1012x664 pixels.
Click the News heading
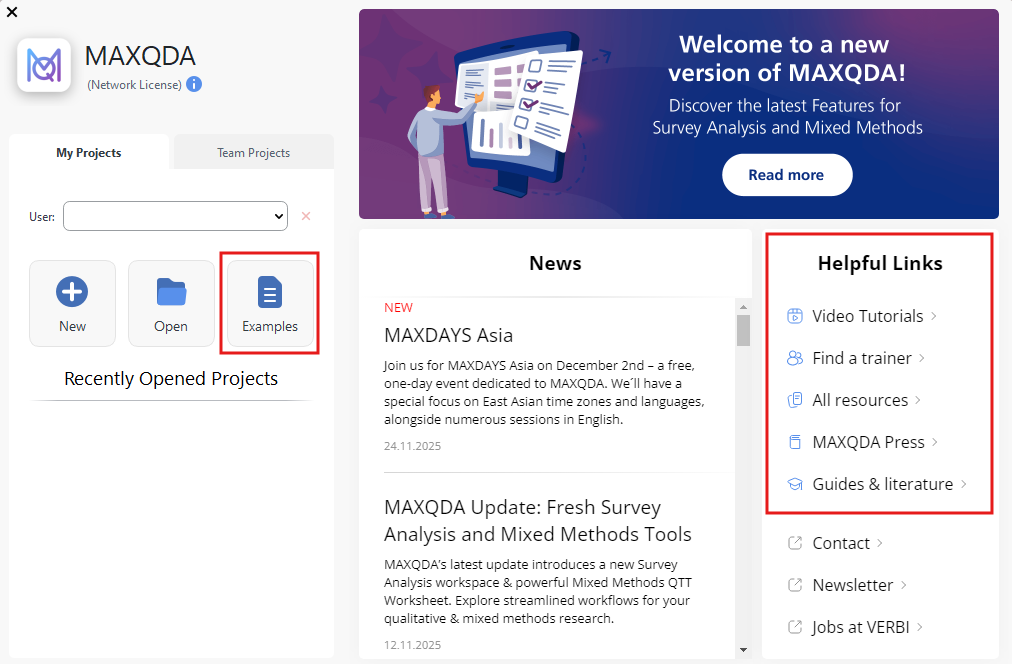pos(555,263)
